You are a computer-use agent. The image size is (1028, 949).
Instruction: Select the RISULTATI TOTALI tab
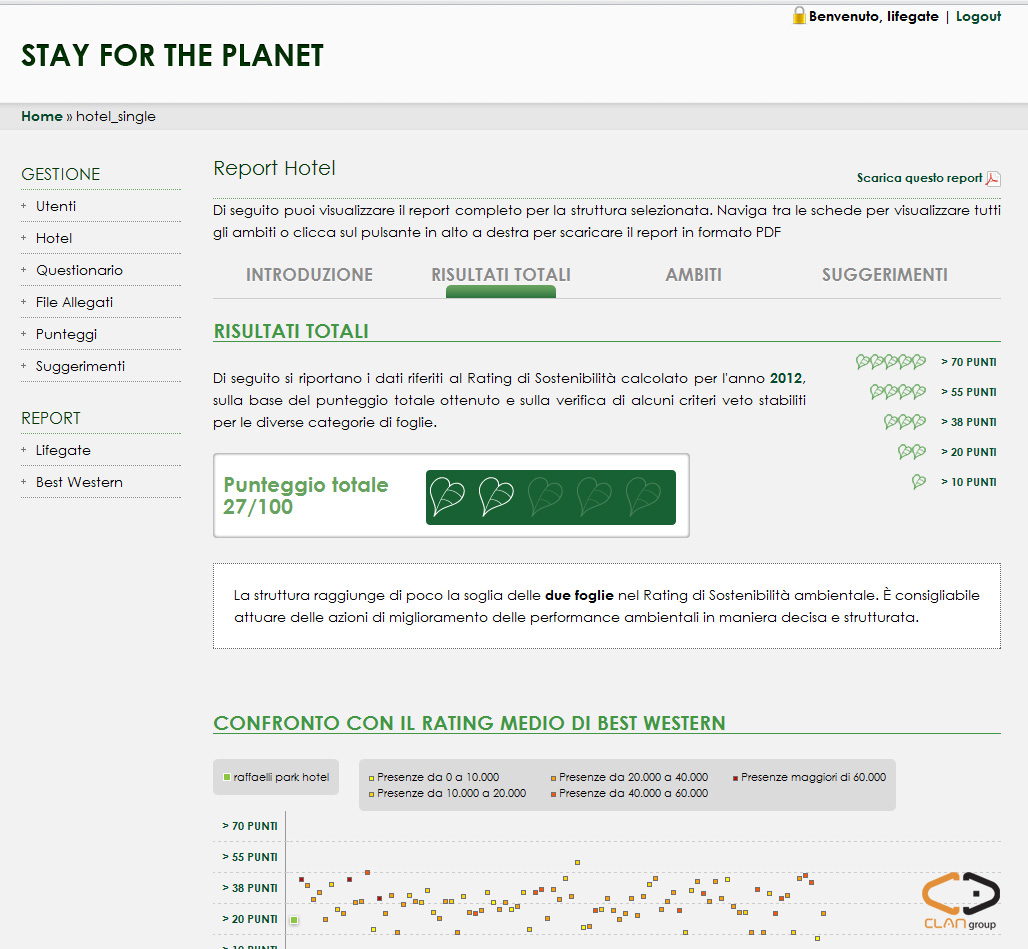(x=501, y=275)
